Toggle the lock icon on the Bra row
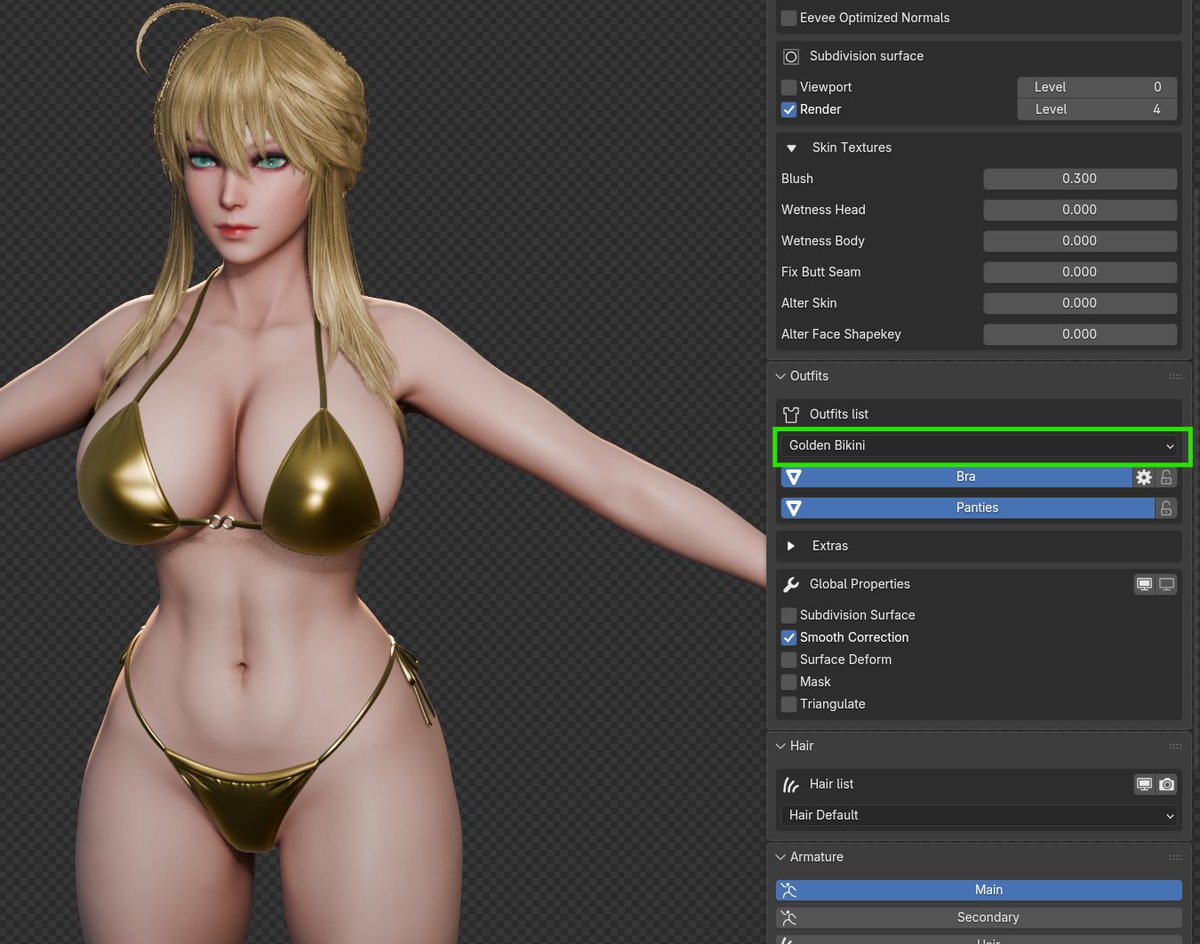Screen dimensions: 1200x944 (1166, 477)
